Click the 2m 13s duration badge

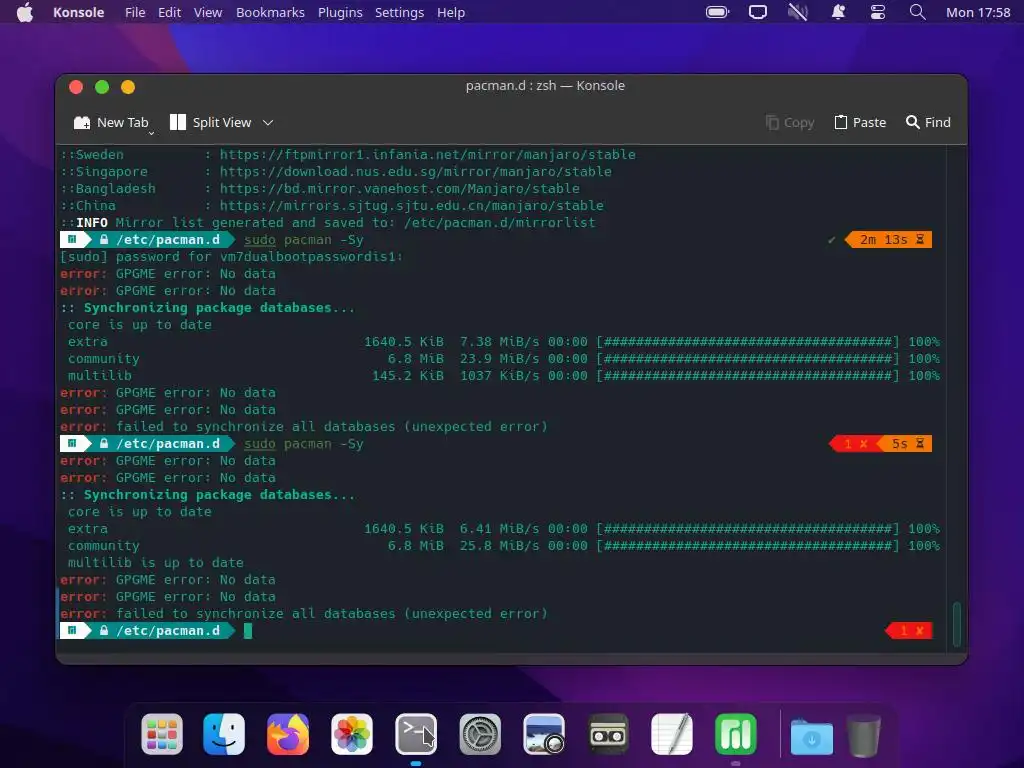click(x=889, y=240)
